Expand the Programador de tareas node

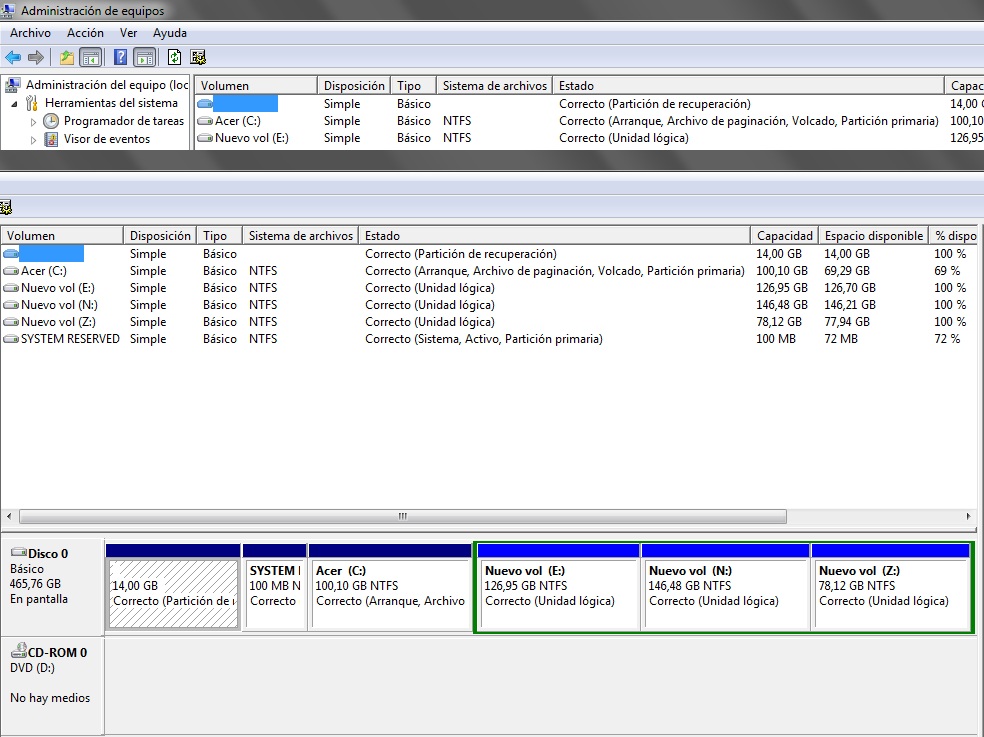[x=33, y=122]
